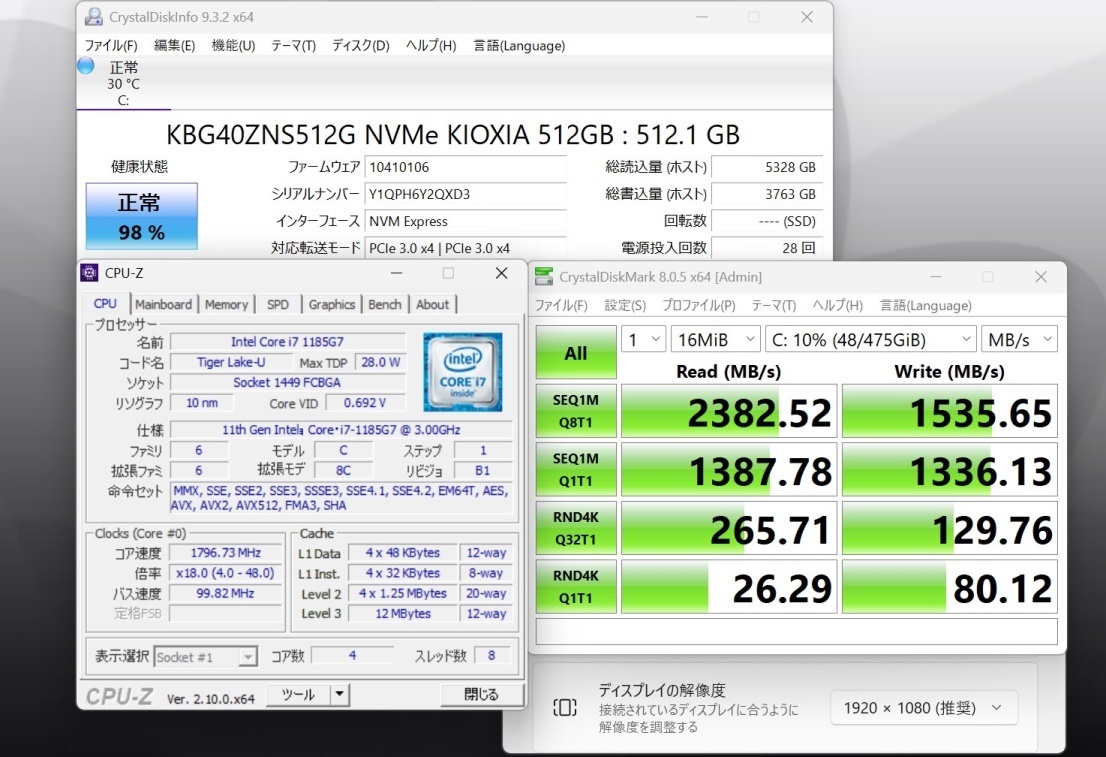Open ファイル(F) menu in CrystalDiskInfo

[x=111, y=46]
